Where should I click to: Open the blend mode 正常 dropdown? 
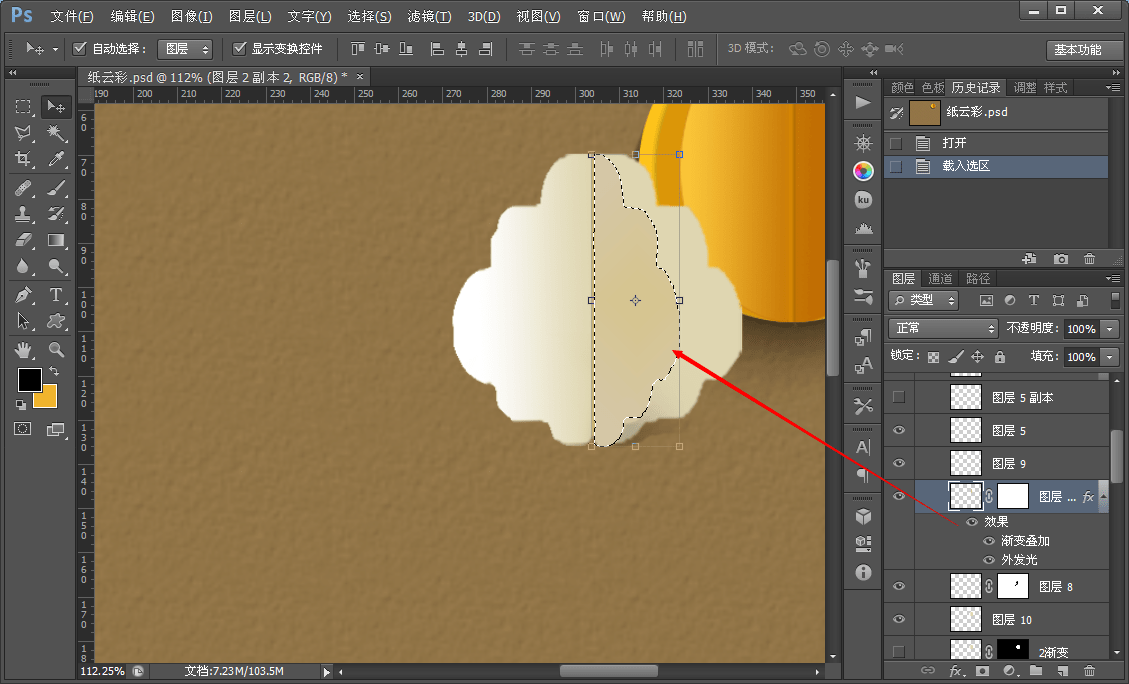coord(943,328)
